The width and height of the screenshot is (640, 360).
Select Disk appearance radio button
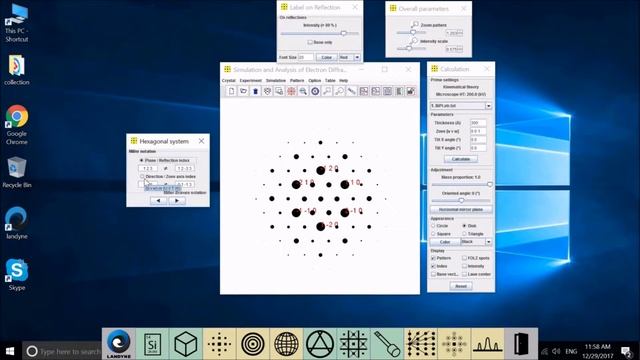[x=464, y=226]
